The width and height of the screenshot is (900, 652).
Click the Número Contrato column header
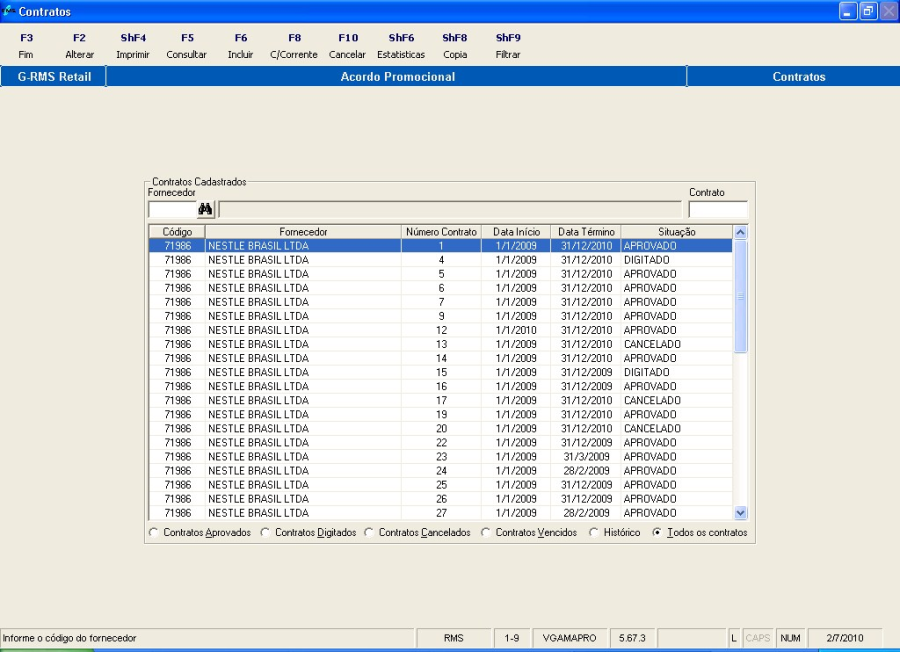[x=441, y=232]
